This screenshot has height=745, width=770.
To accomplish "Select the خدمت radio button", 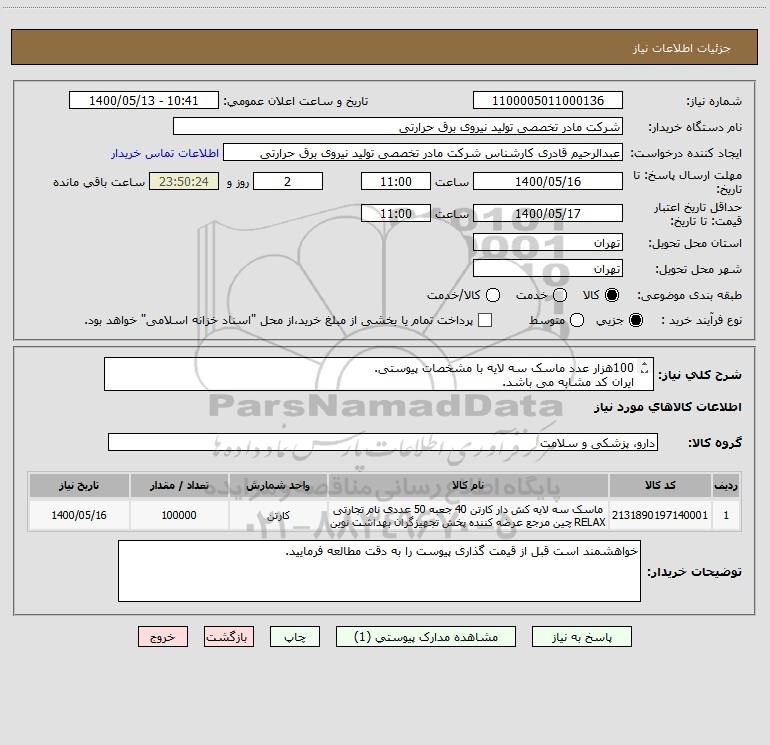I will coord(560,295).
